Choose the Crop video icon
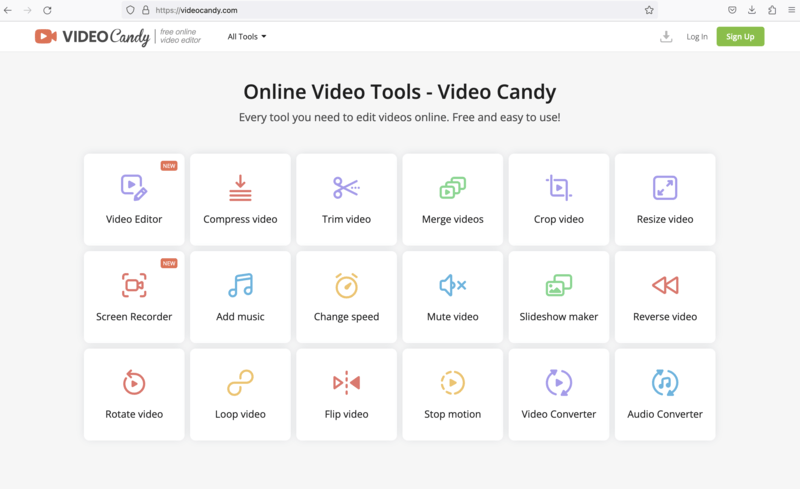 point(558,187)
